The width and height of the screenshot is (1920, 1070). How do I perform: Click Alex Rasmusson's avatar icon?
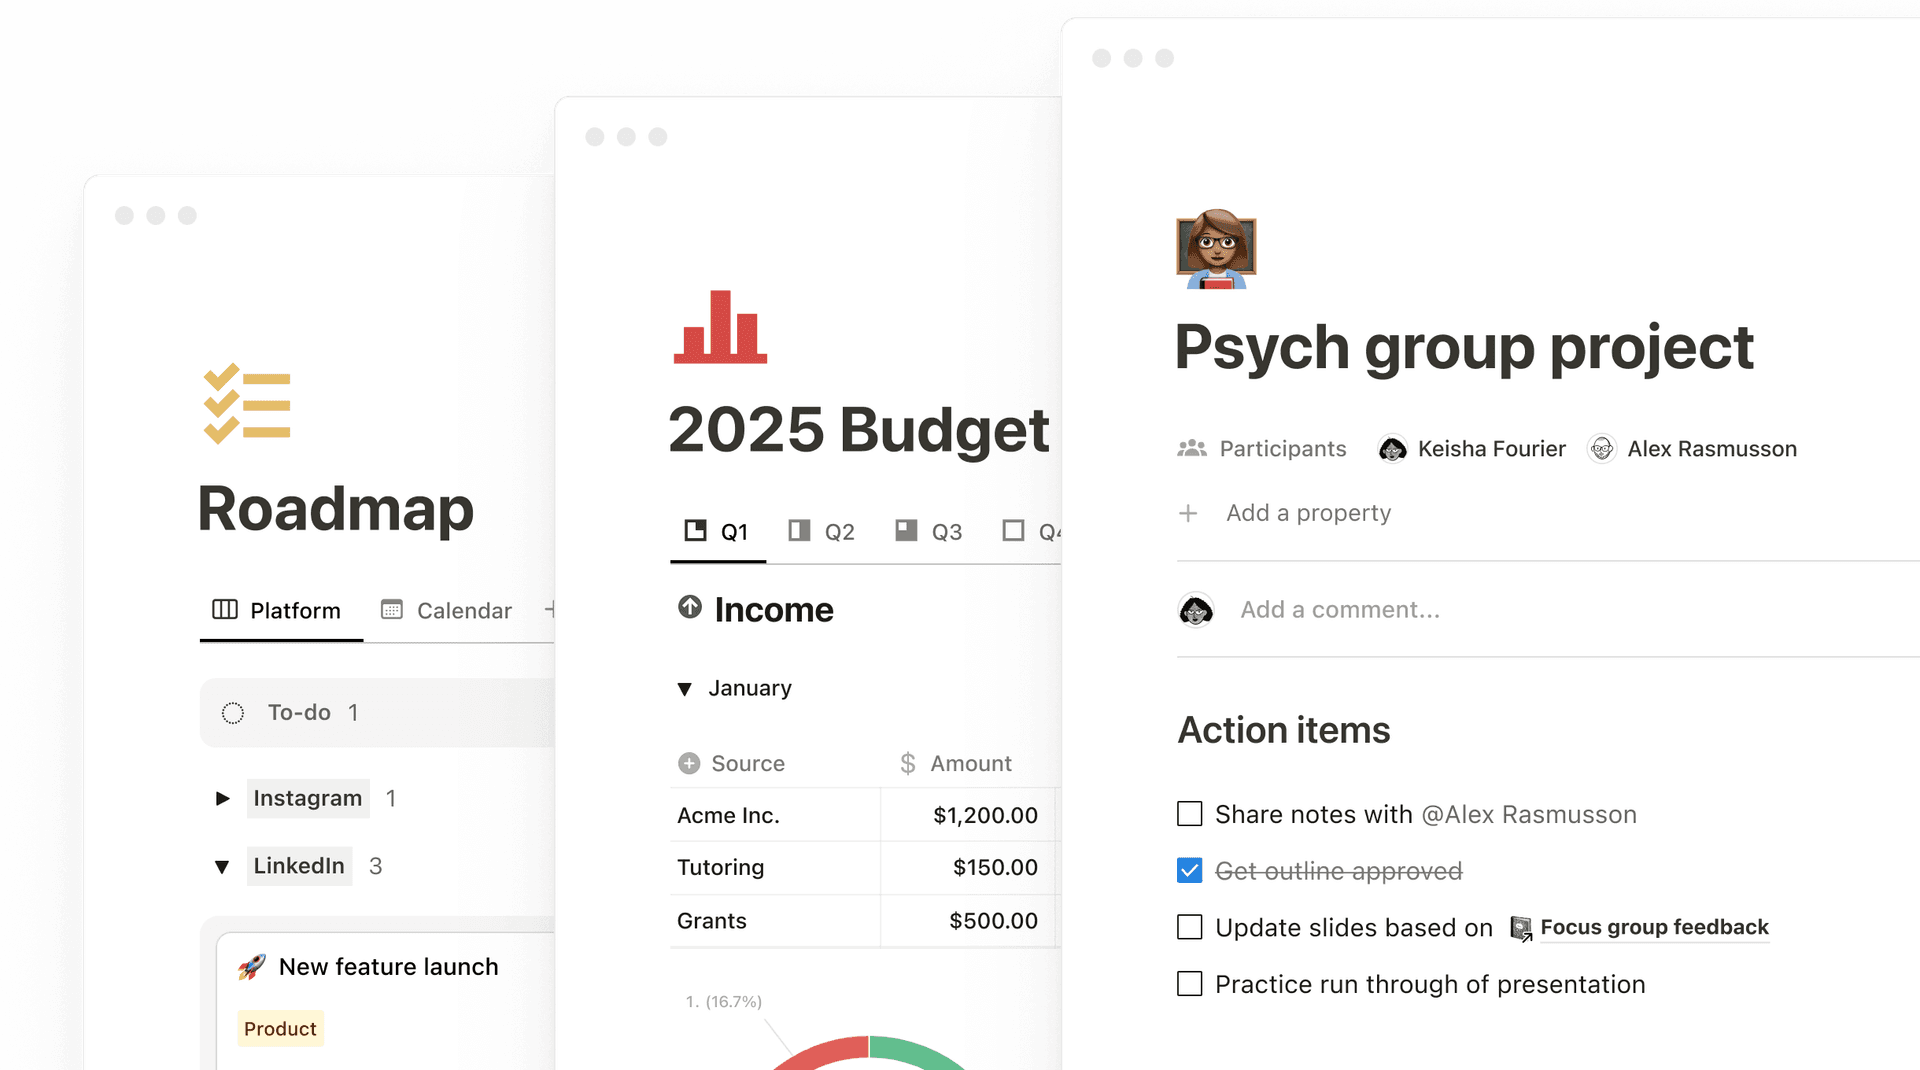tap(1601, 449)
